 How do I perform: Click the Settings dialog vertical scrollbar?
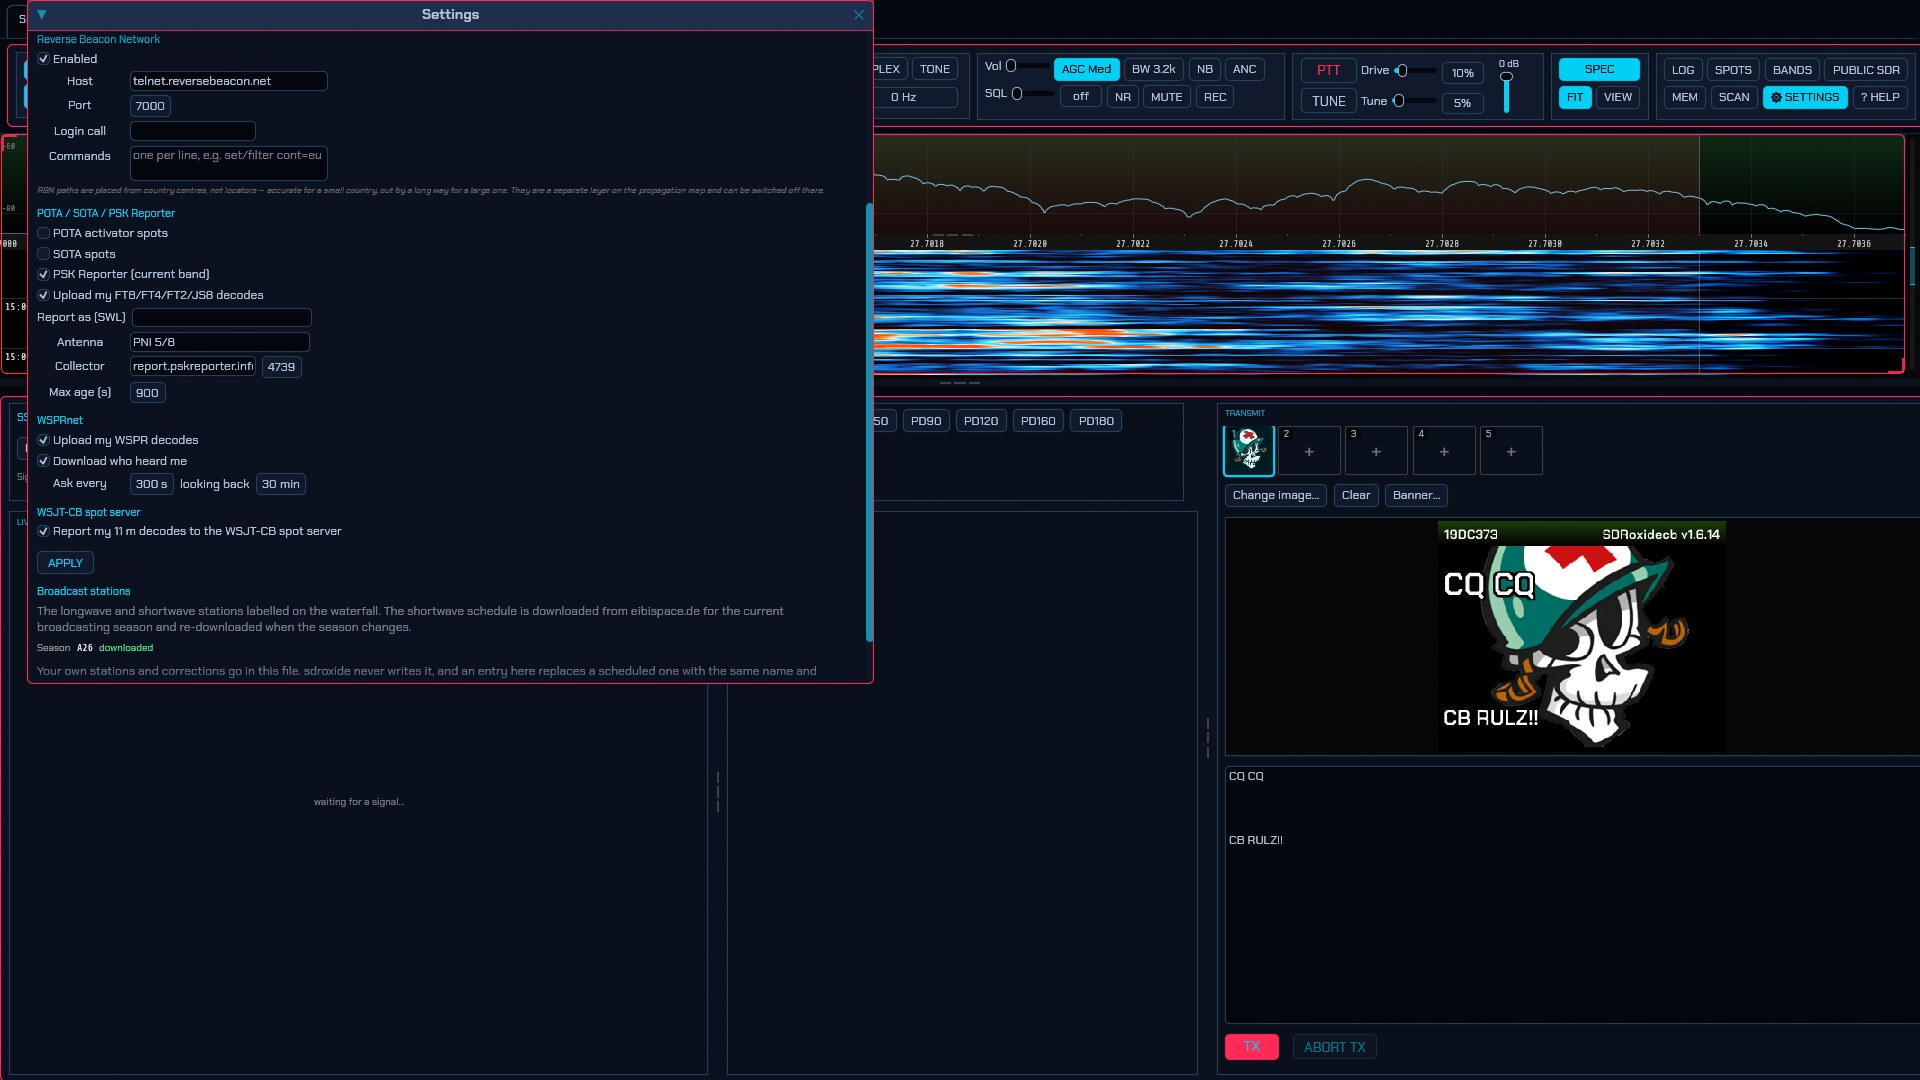(869, 420)
